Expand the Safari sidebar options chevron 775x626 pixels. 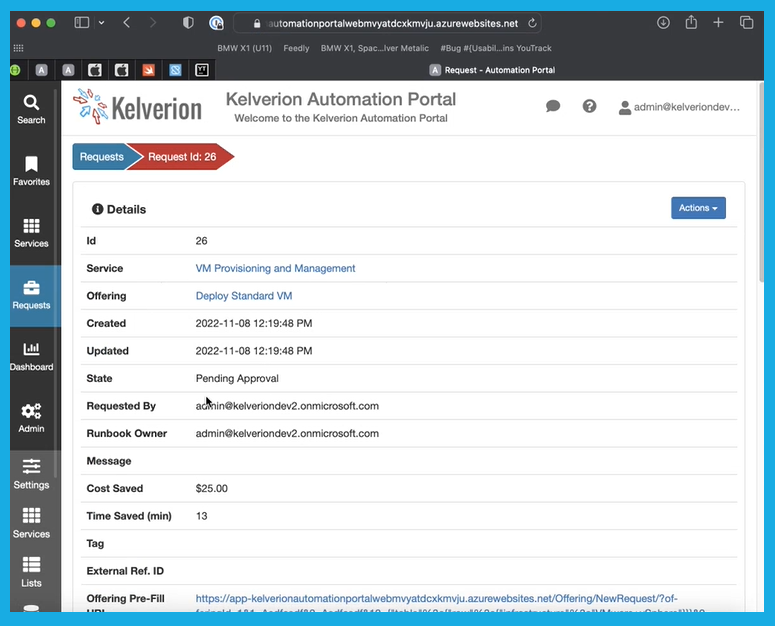coord(101,23)
